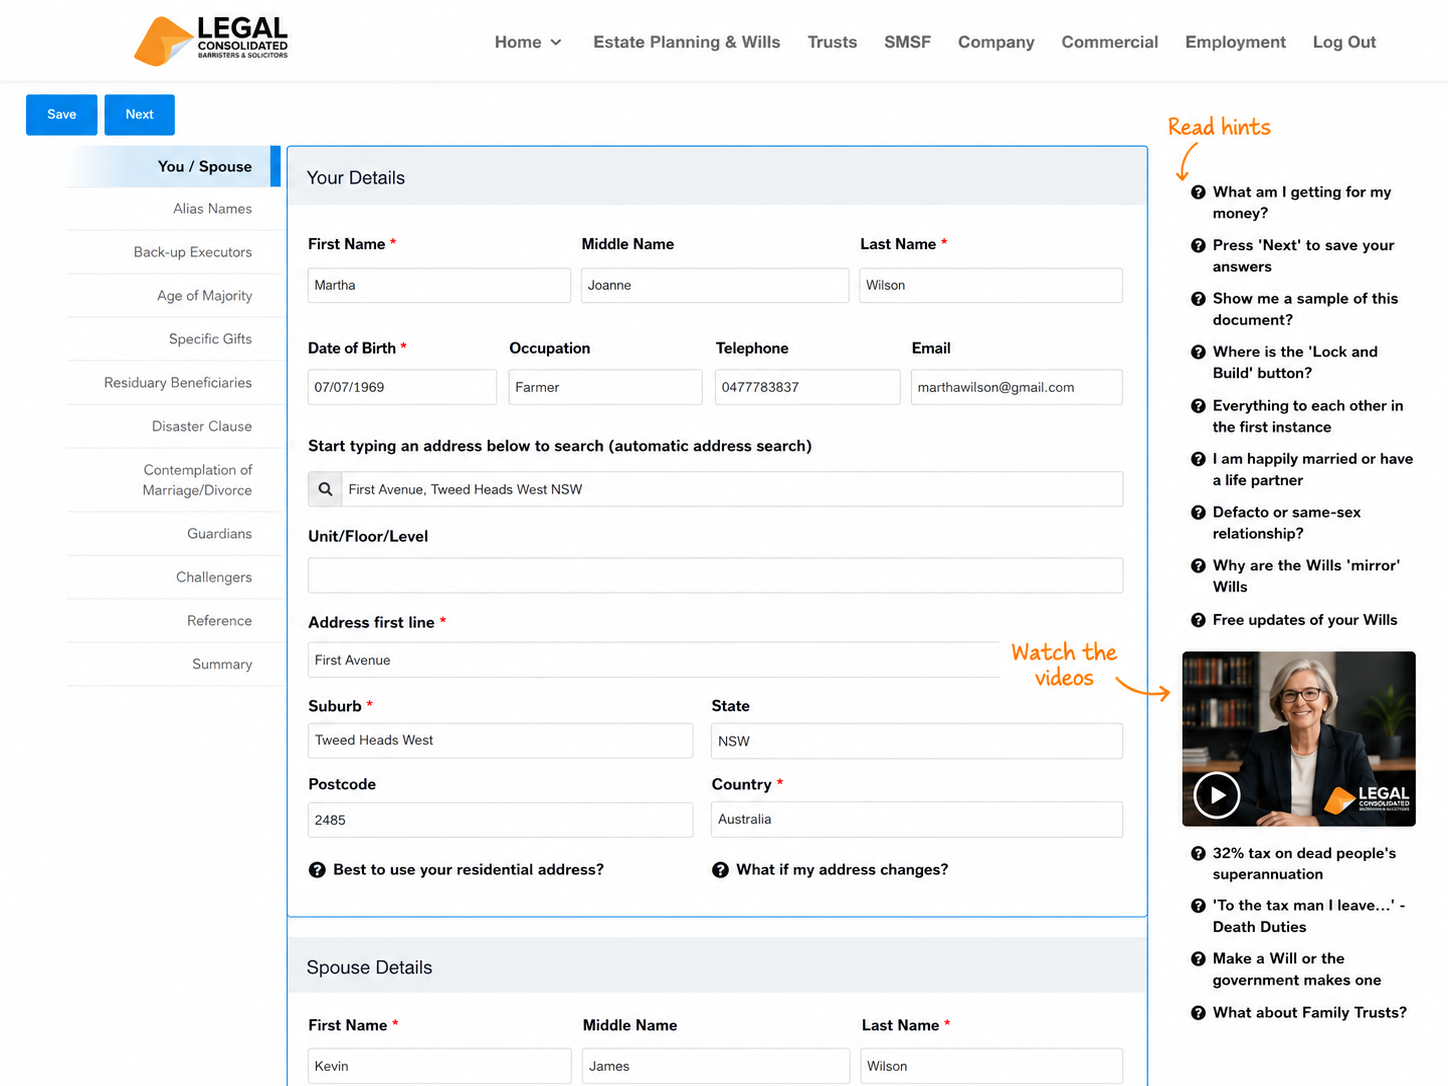Open the Estate Planning & Wills menu
The height and width of the screenshot is (1086, 1448).
pyautogui.click(x=687, y=42)
